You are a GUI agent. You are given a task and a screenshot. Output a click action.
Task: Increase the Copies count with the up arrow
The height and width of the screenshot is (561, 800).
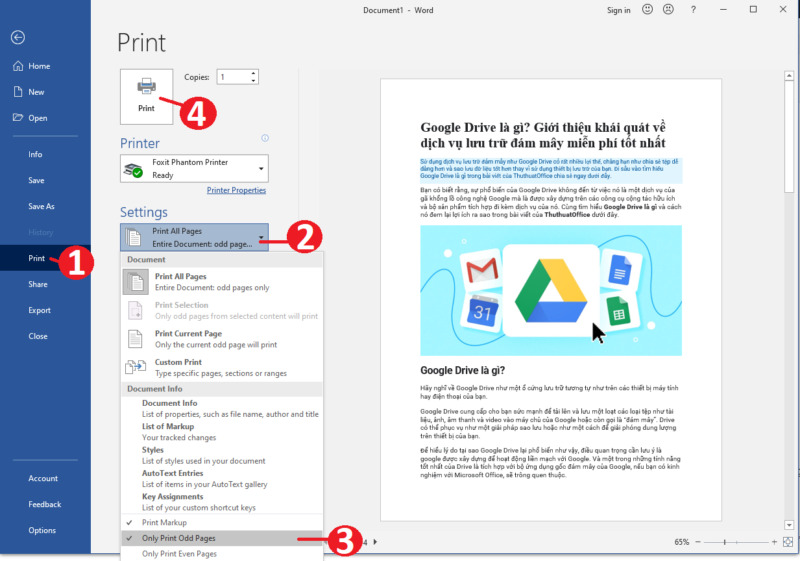click(x=253, y=72)
